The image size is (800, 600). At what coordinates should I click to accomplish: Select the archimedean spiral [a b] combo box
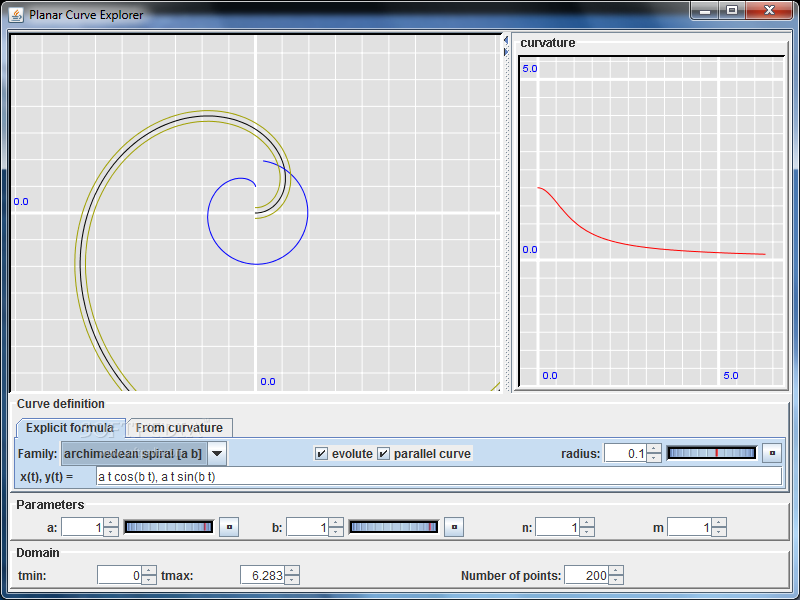coord(144,454)
